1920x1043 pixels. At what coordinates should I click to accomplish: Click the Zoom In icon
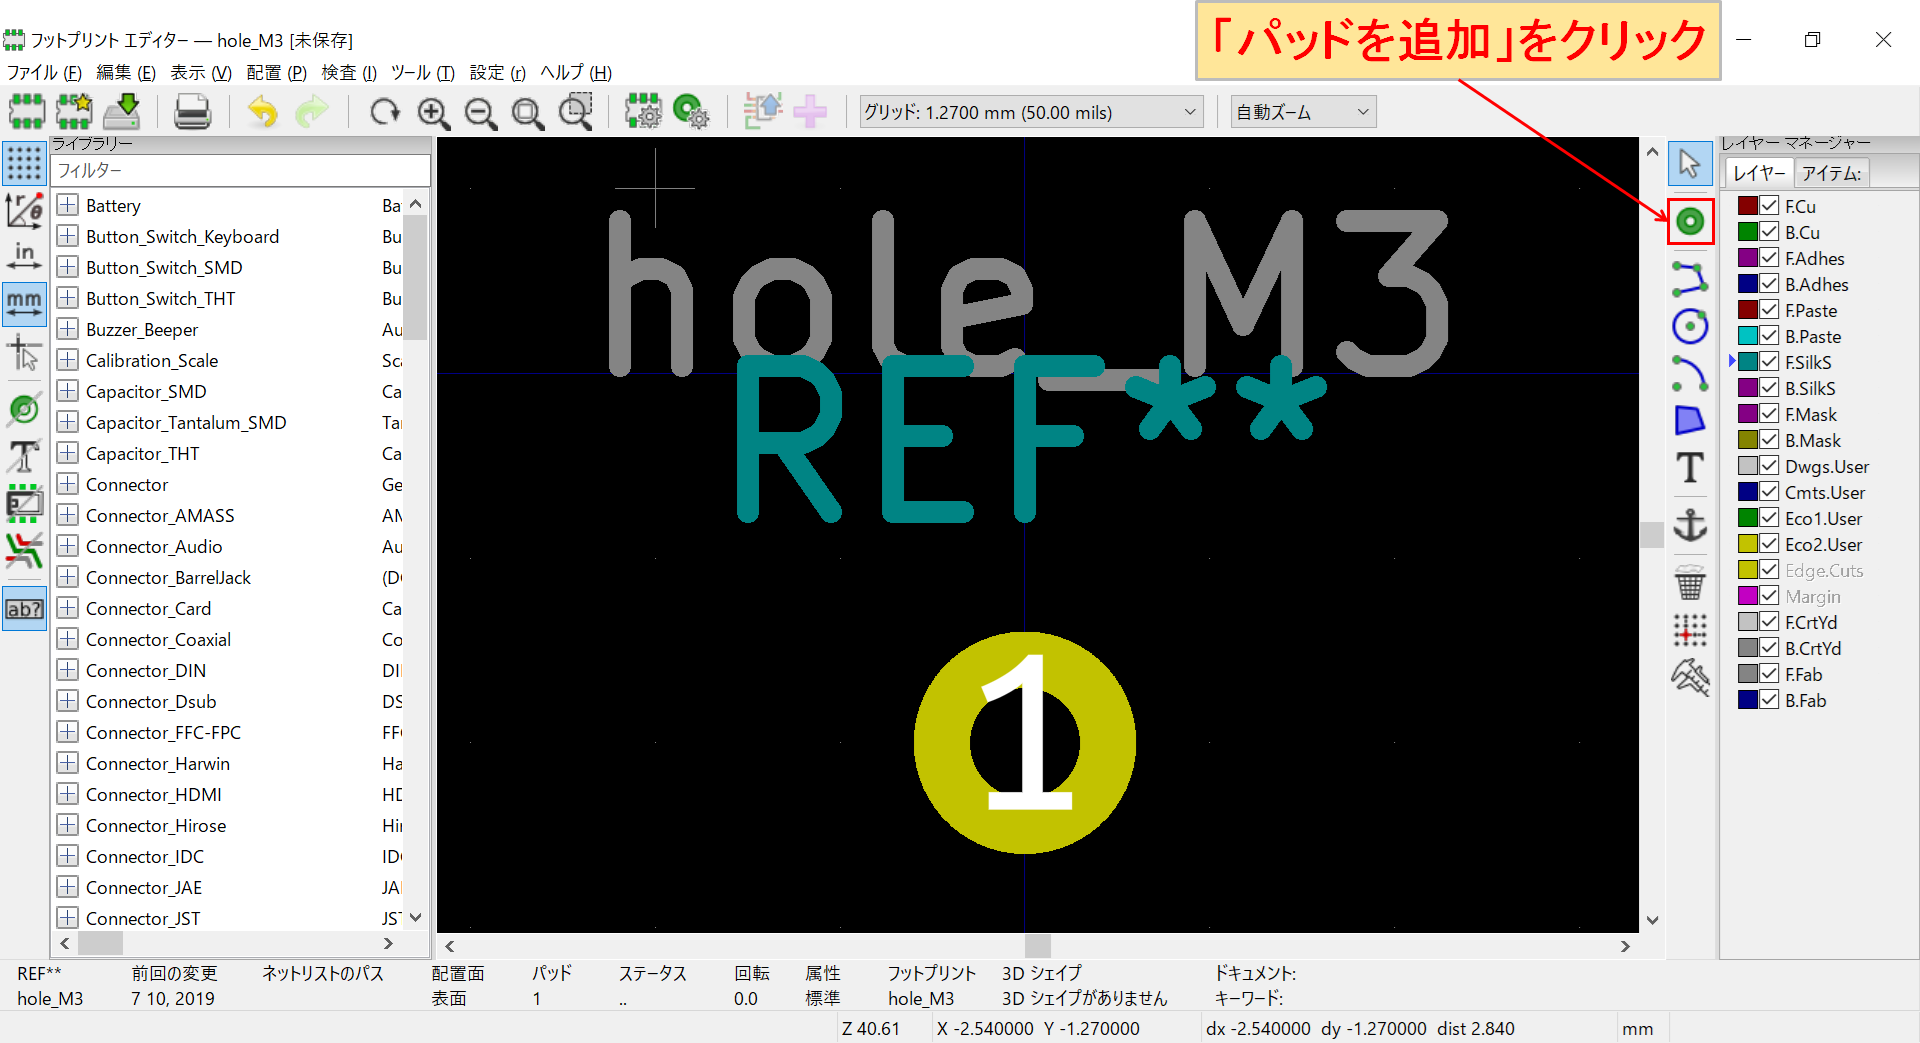point(433,112)
